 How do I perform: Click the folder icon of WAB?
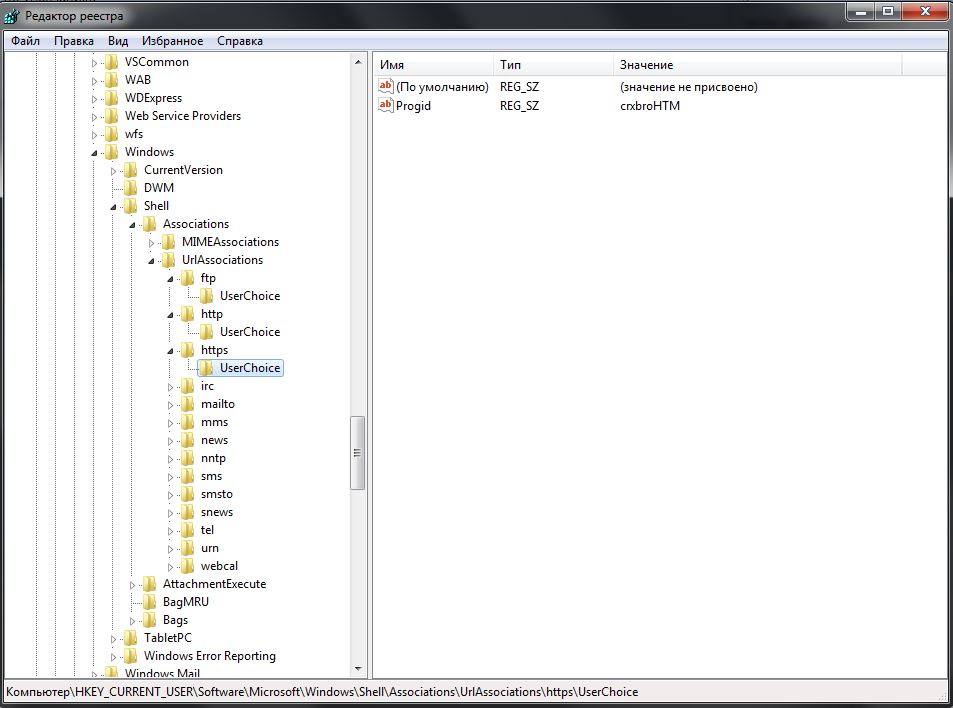tap(111, 80)
